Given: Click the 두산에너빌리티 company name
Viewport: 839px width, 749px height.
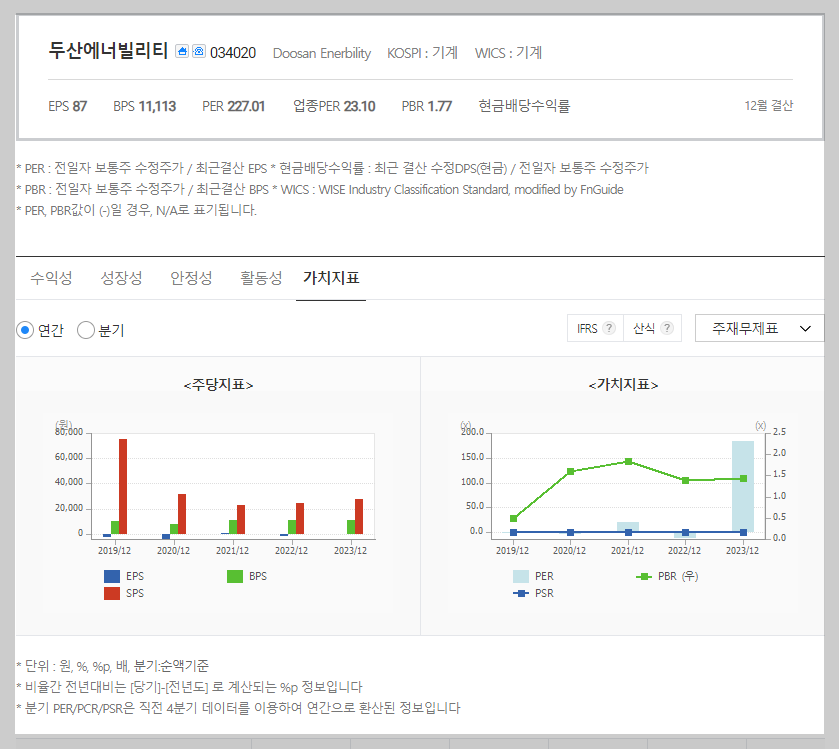Looking at the screenshot, I should tap(109, 51).
